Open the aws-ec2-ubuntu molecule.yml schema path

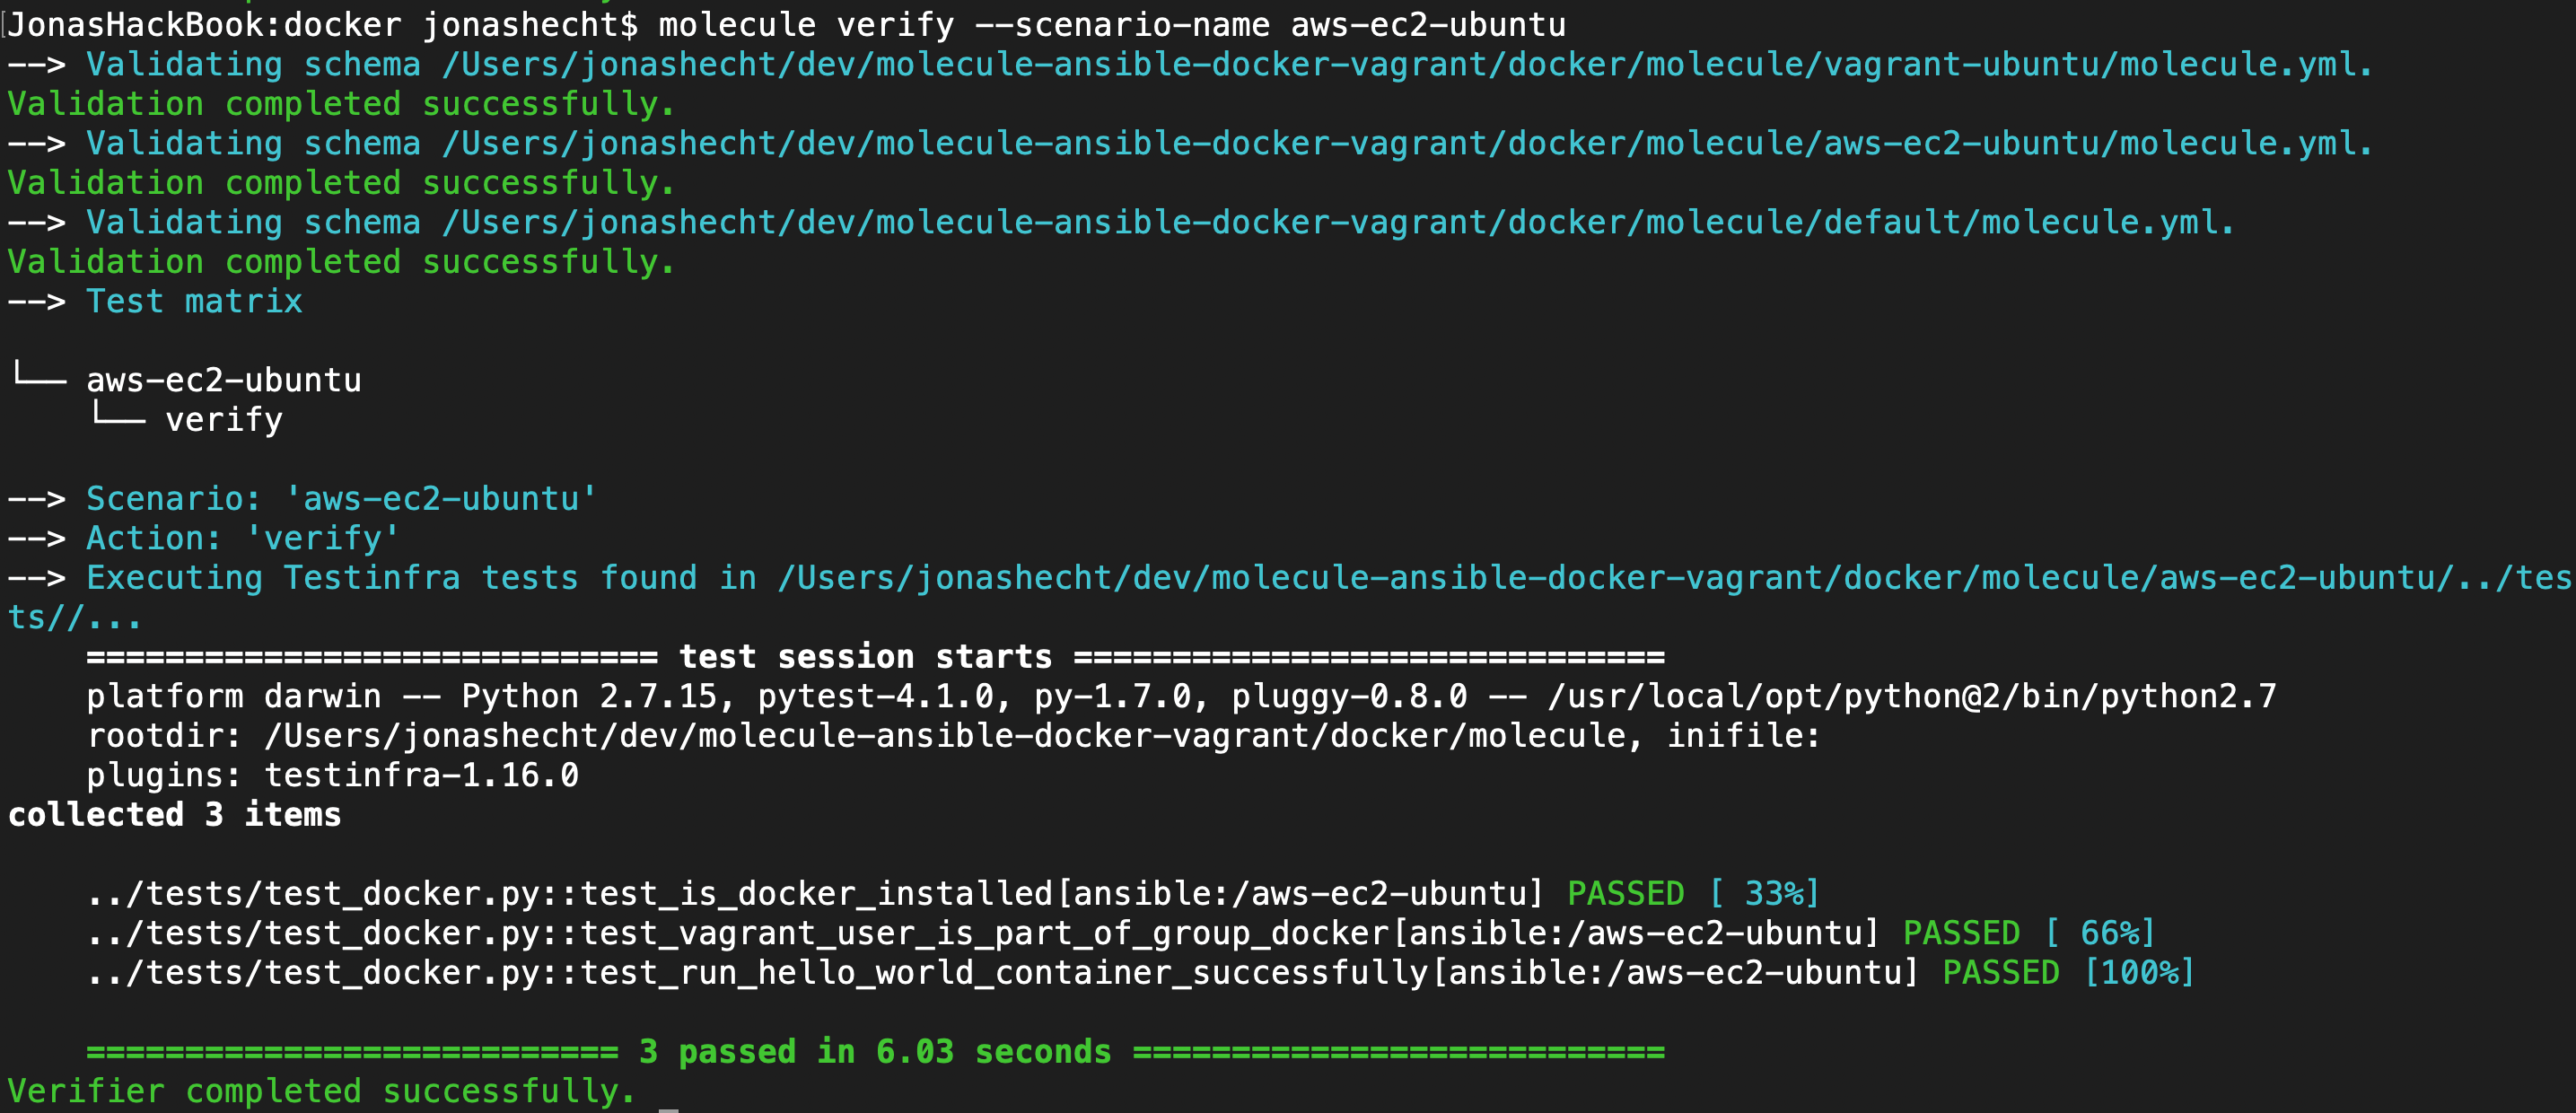click(x=1405, y=144)
